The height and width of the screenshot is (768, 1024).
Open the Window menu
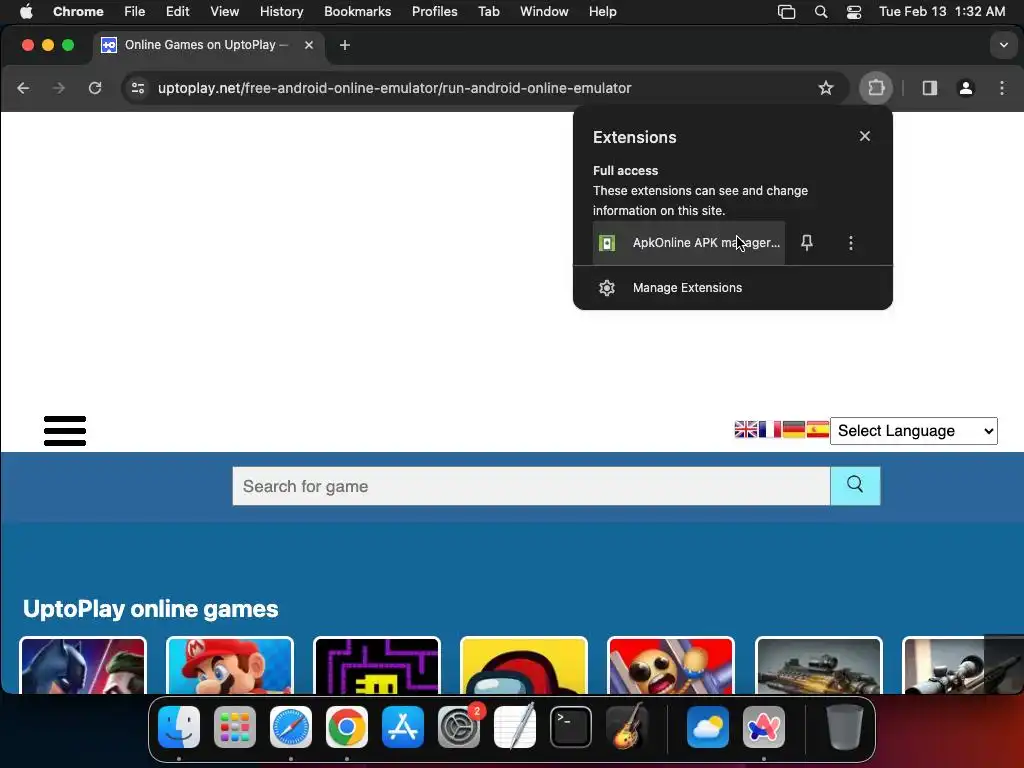point(544,11)
